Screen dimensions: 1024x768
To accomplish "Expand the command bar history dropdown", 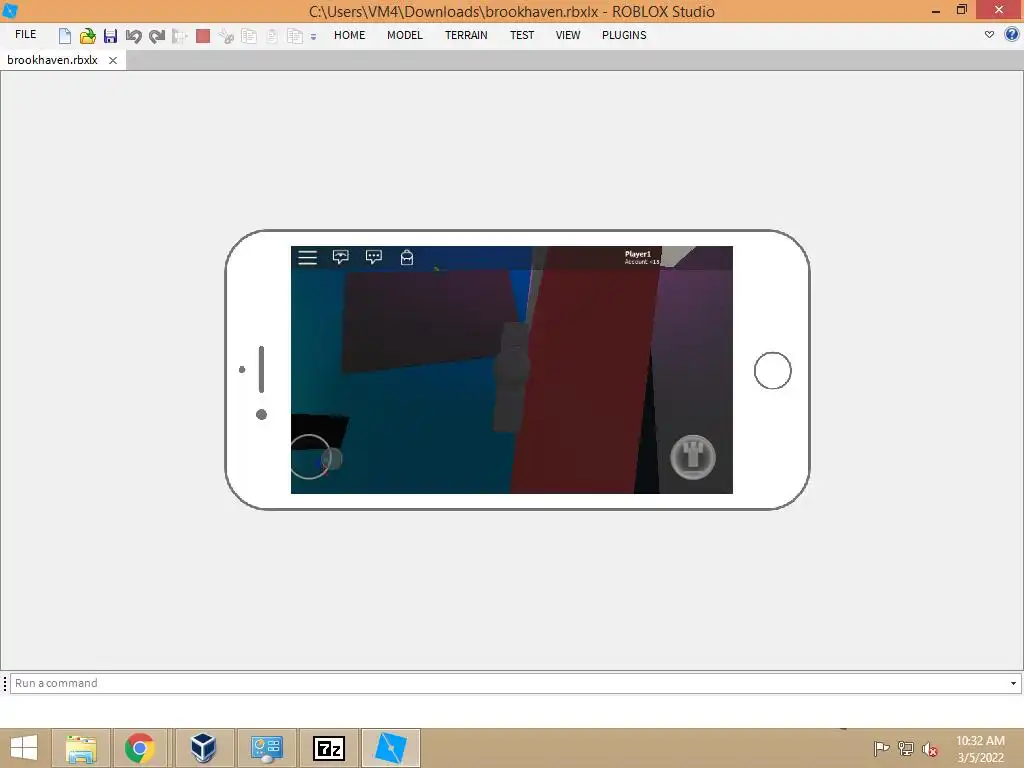I will (1014, 683).
